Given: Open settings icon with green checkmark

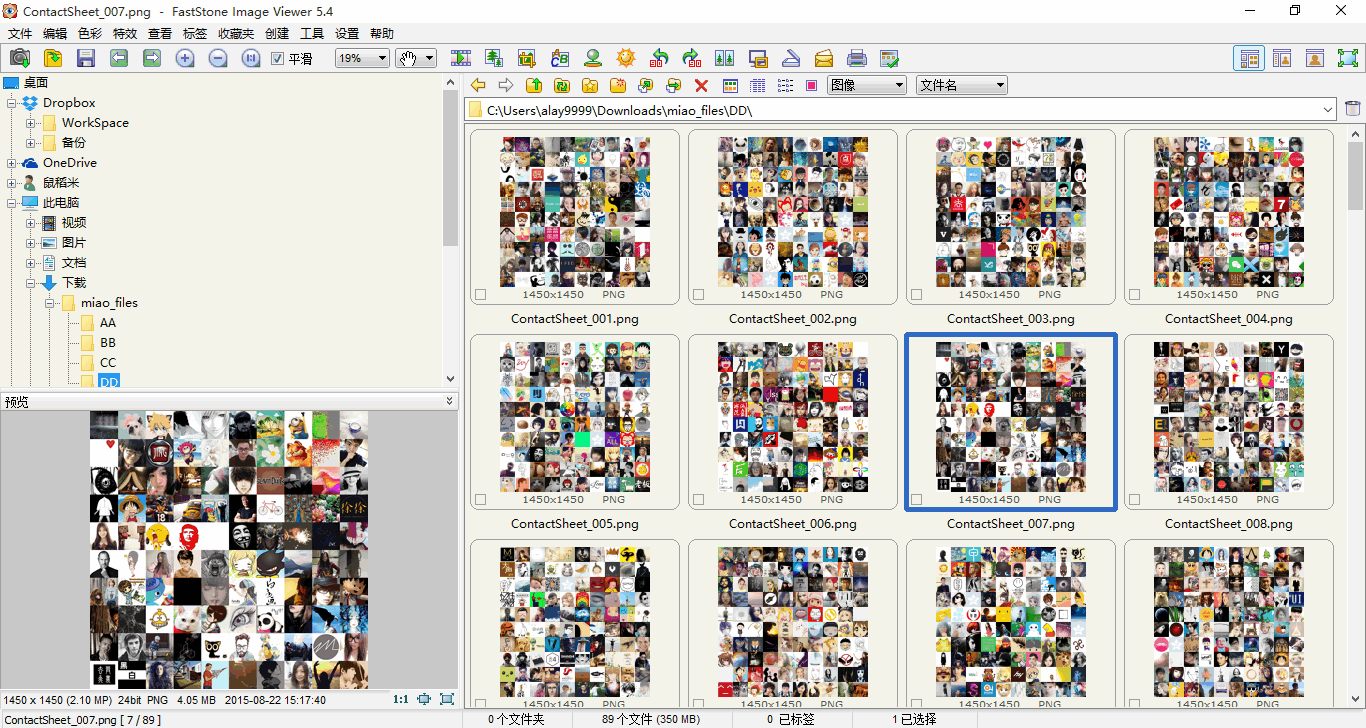Looking at the screenshot, I should tap(890, 58).
